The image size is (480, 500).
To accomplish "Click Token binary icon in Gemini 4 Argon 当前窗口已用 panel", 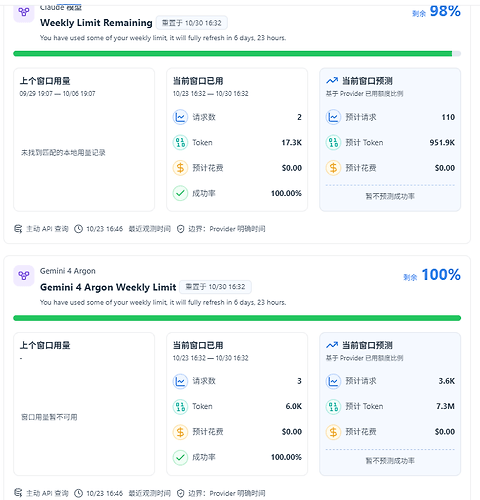I will pyautogui.click(x=180, y=406).
